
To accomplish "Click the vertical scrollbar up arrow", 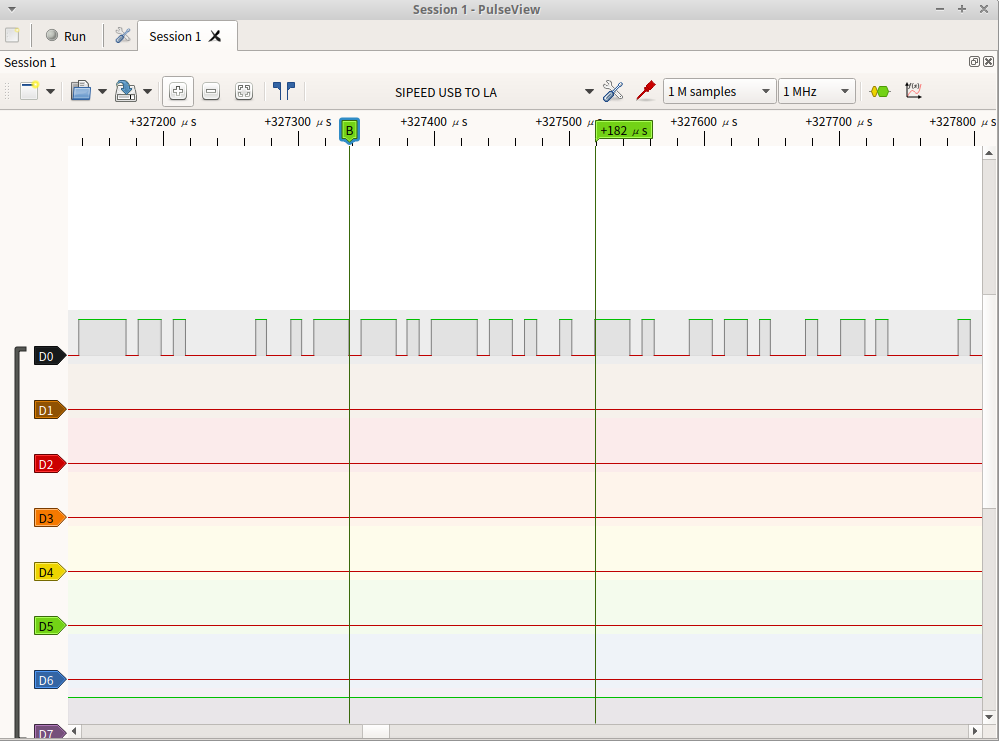I will coord(989,153).
